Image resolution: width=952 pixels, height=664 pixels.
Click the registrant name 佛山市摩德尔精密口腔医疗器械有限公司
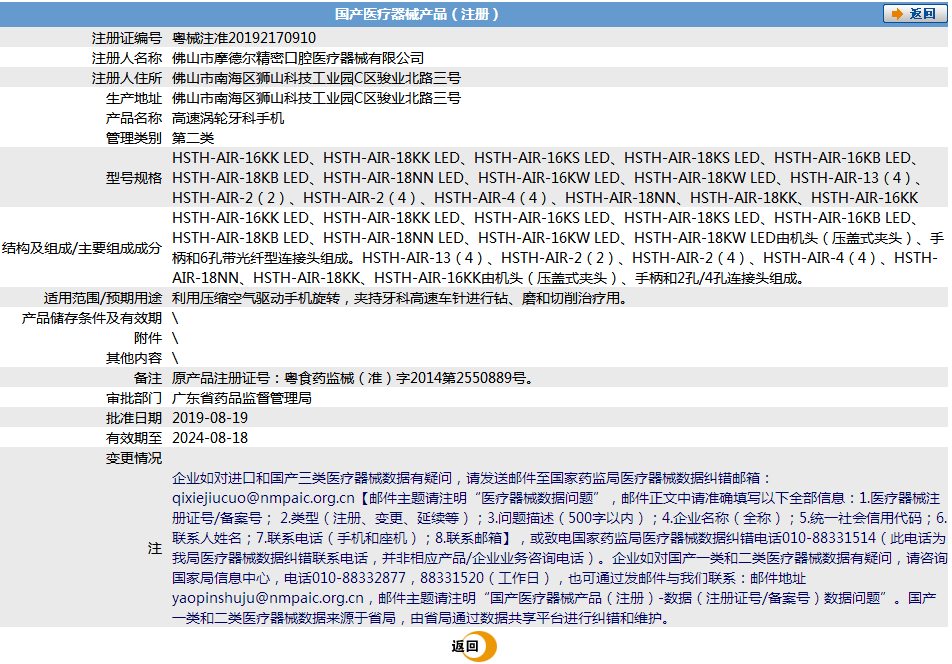coord(298,58)
